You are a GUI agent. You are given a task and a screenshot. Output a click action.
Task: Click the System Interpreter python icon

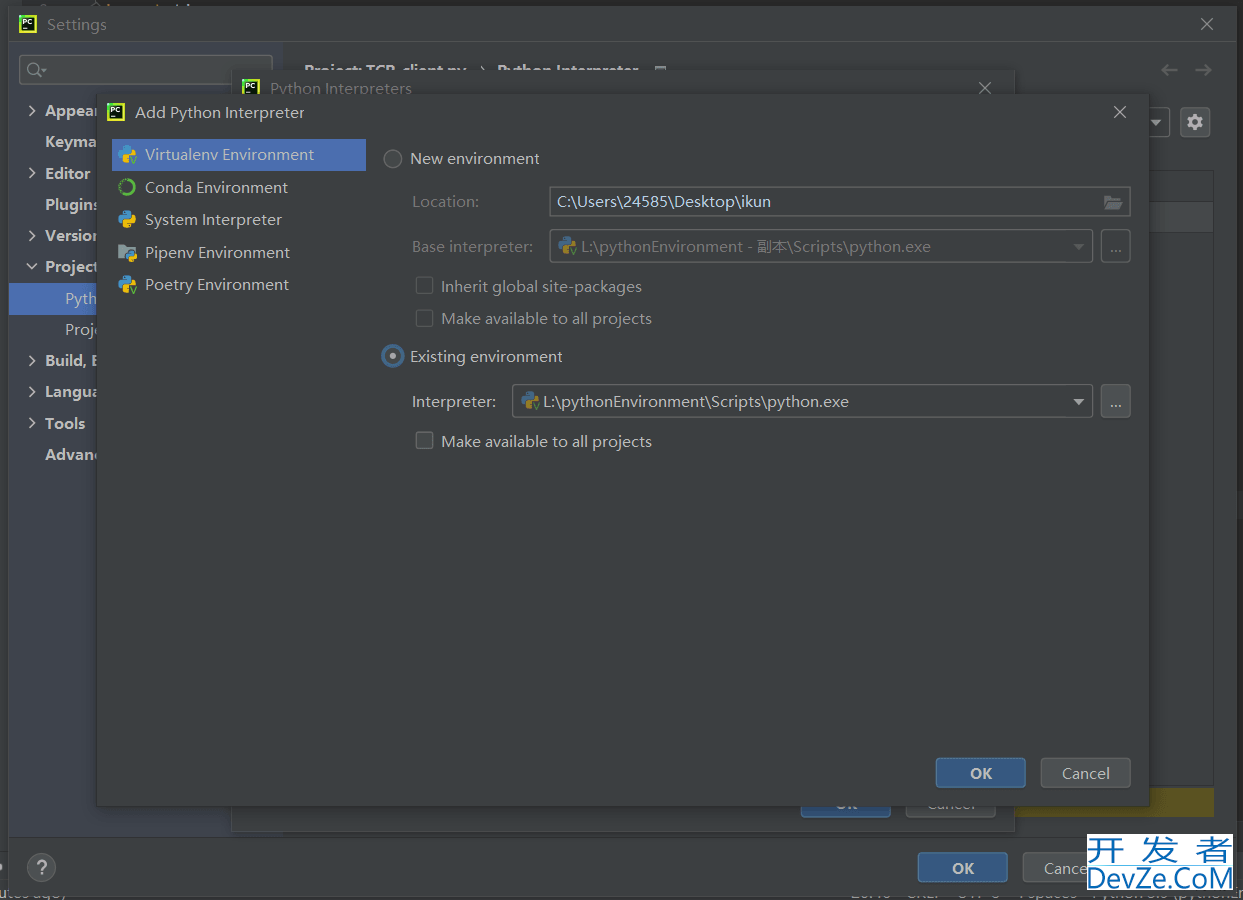pyautogui.click(x=127, y=219)
